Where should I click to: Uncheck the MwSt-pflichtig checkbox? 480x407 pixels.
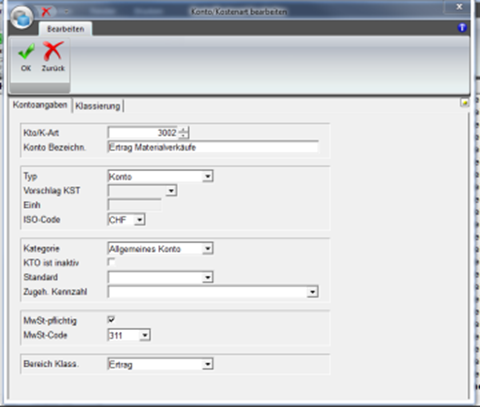pyautogui.click(x=111, y=320)
